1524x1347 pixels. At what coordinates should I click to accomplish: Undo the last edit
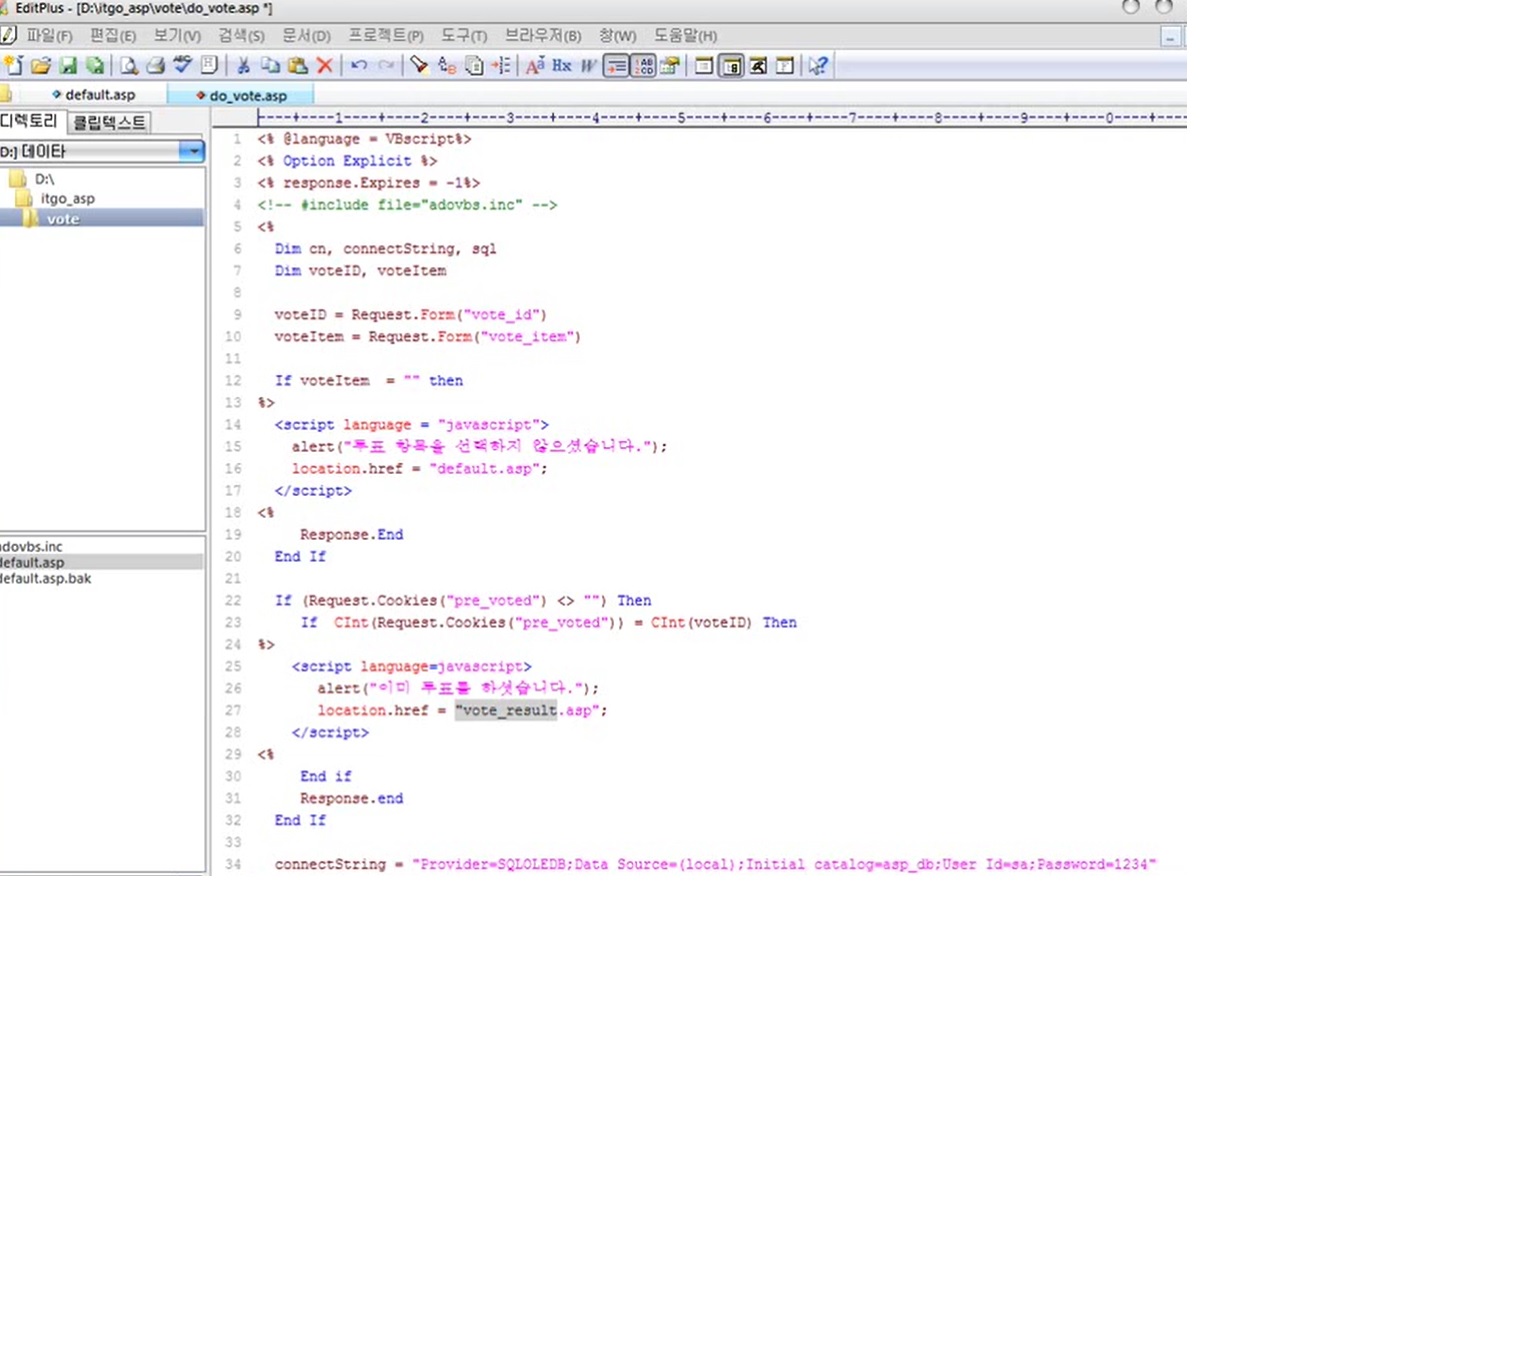[359, 66]
